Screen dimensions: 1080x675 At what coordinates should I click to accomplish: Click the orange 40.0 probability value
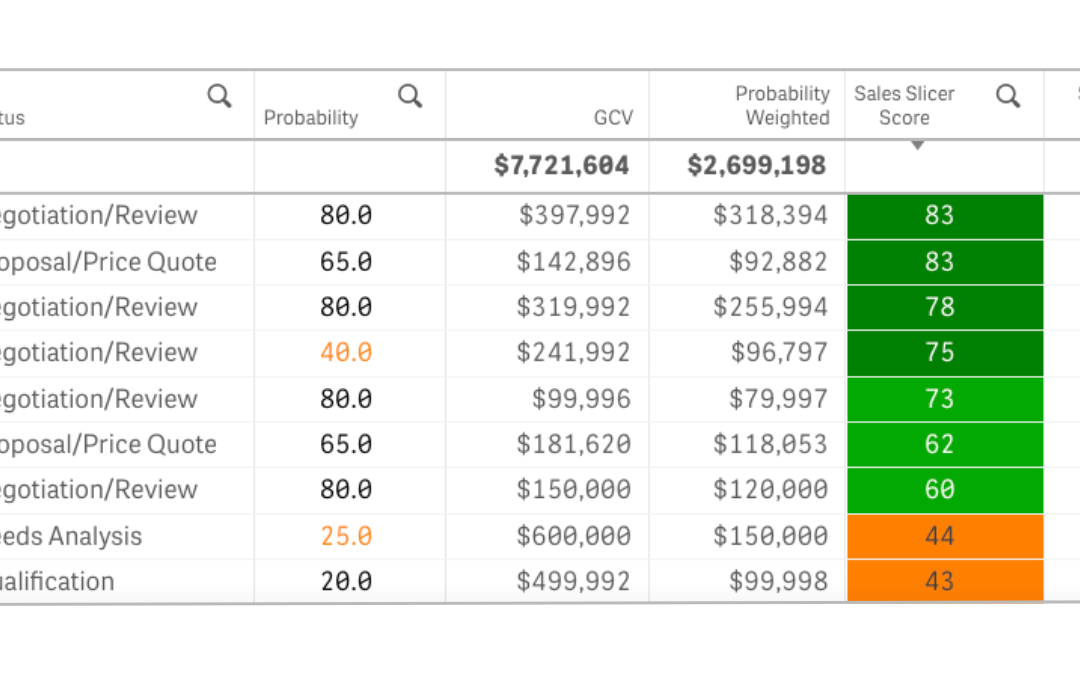point(346,353)
